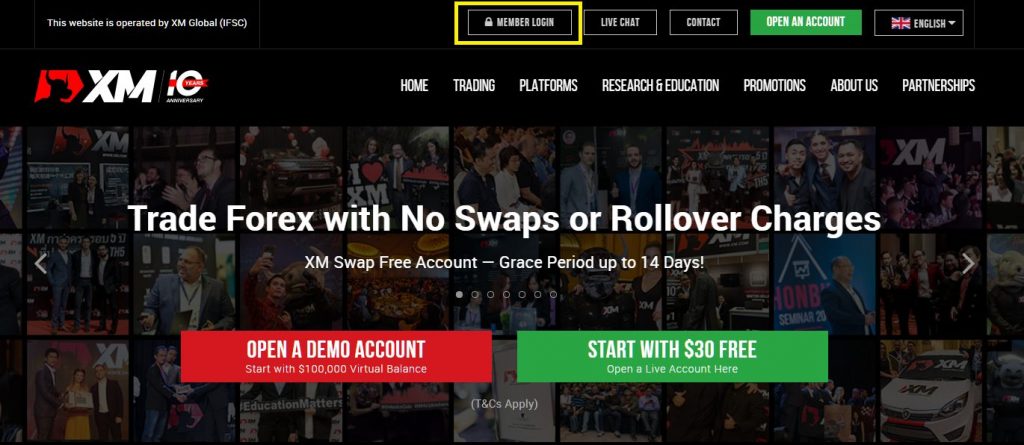The image size is (1024, 445).
Task: Open the Trading menu
Action: click(474, 86)
